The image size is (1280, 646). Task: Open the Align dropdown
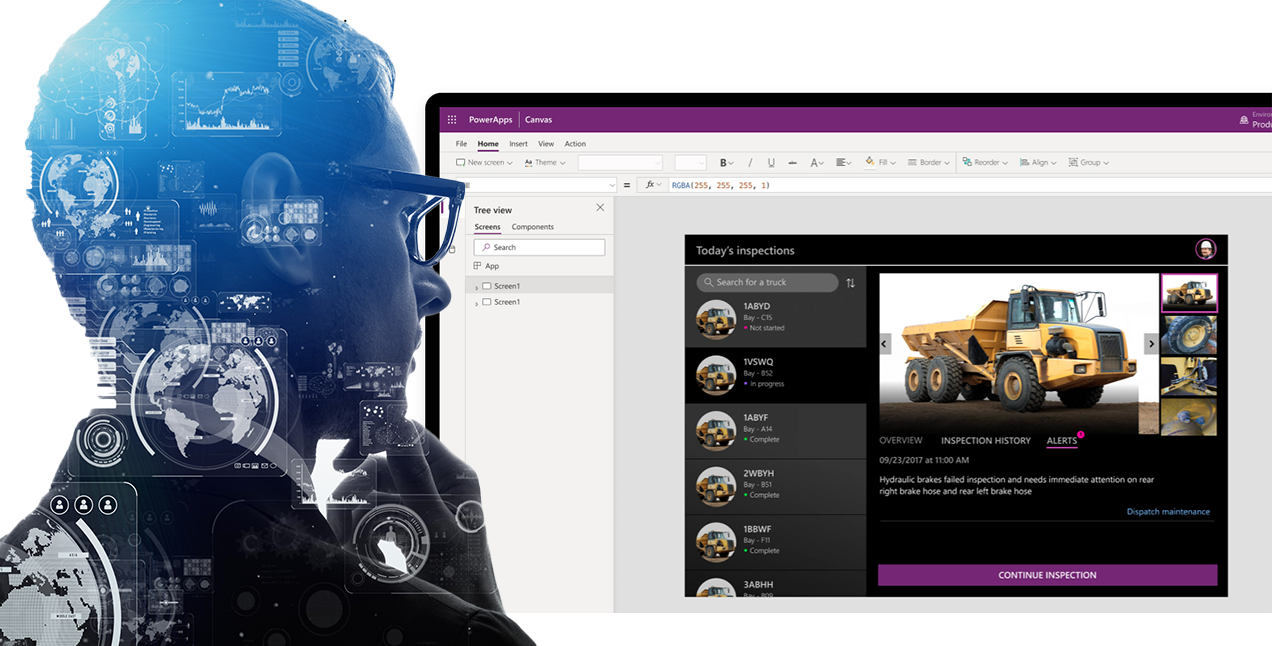(1038, 162)
